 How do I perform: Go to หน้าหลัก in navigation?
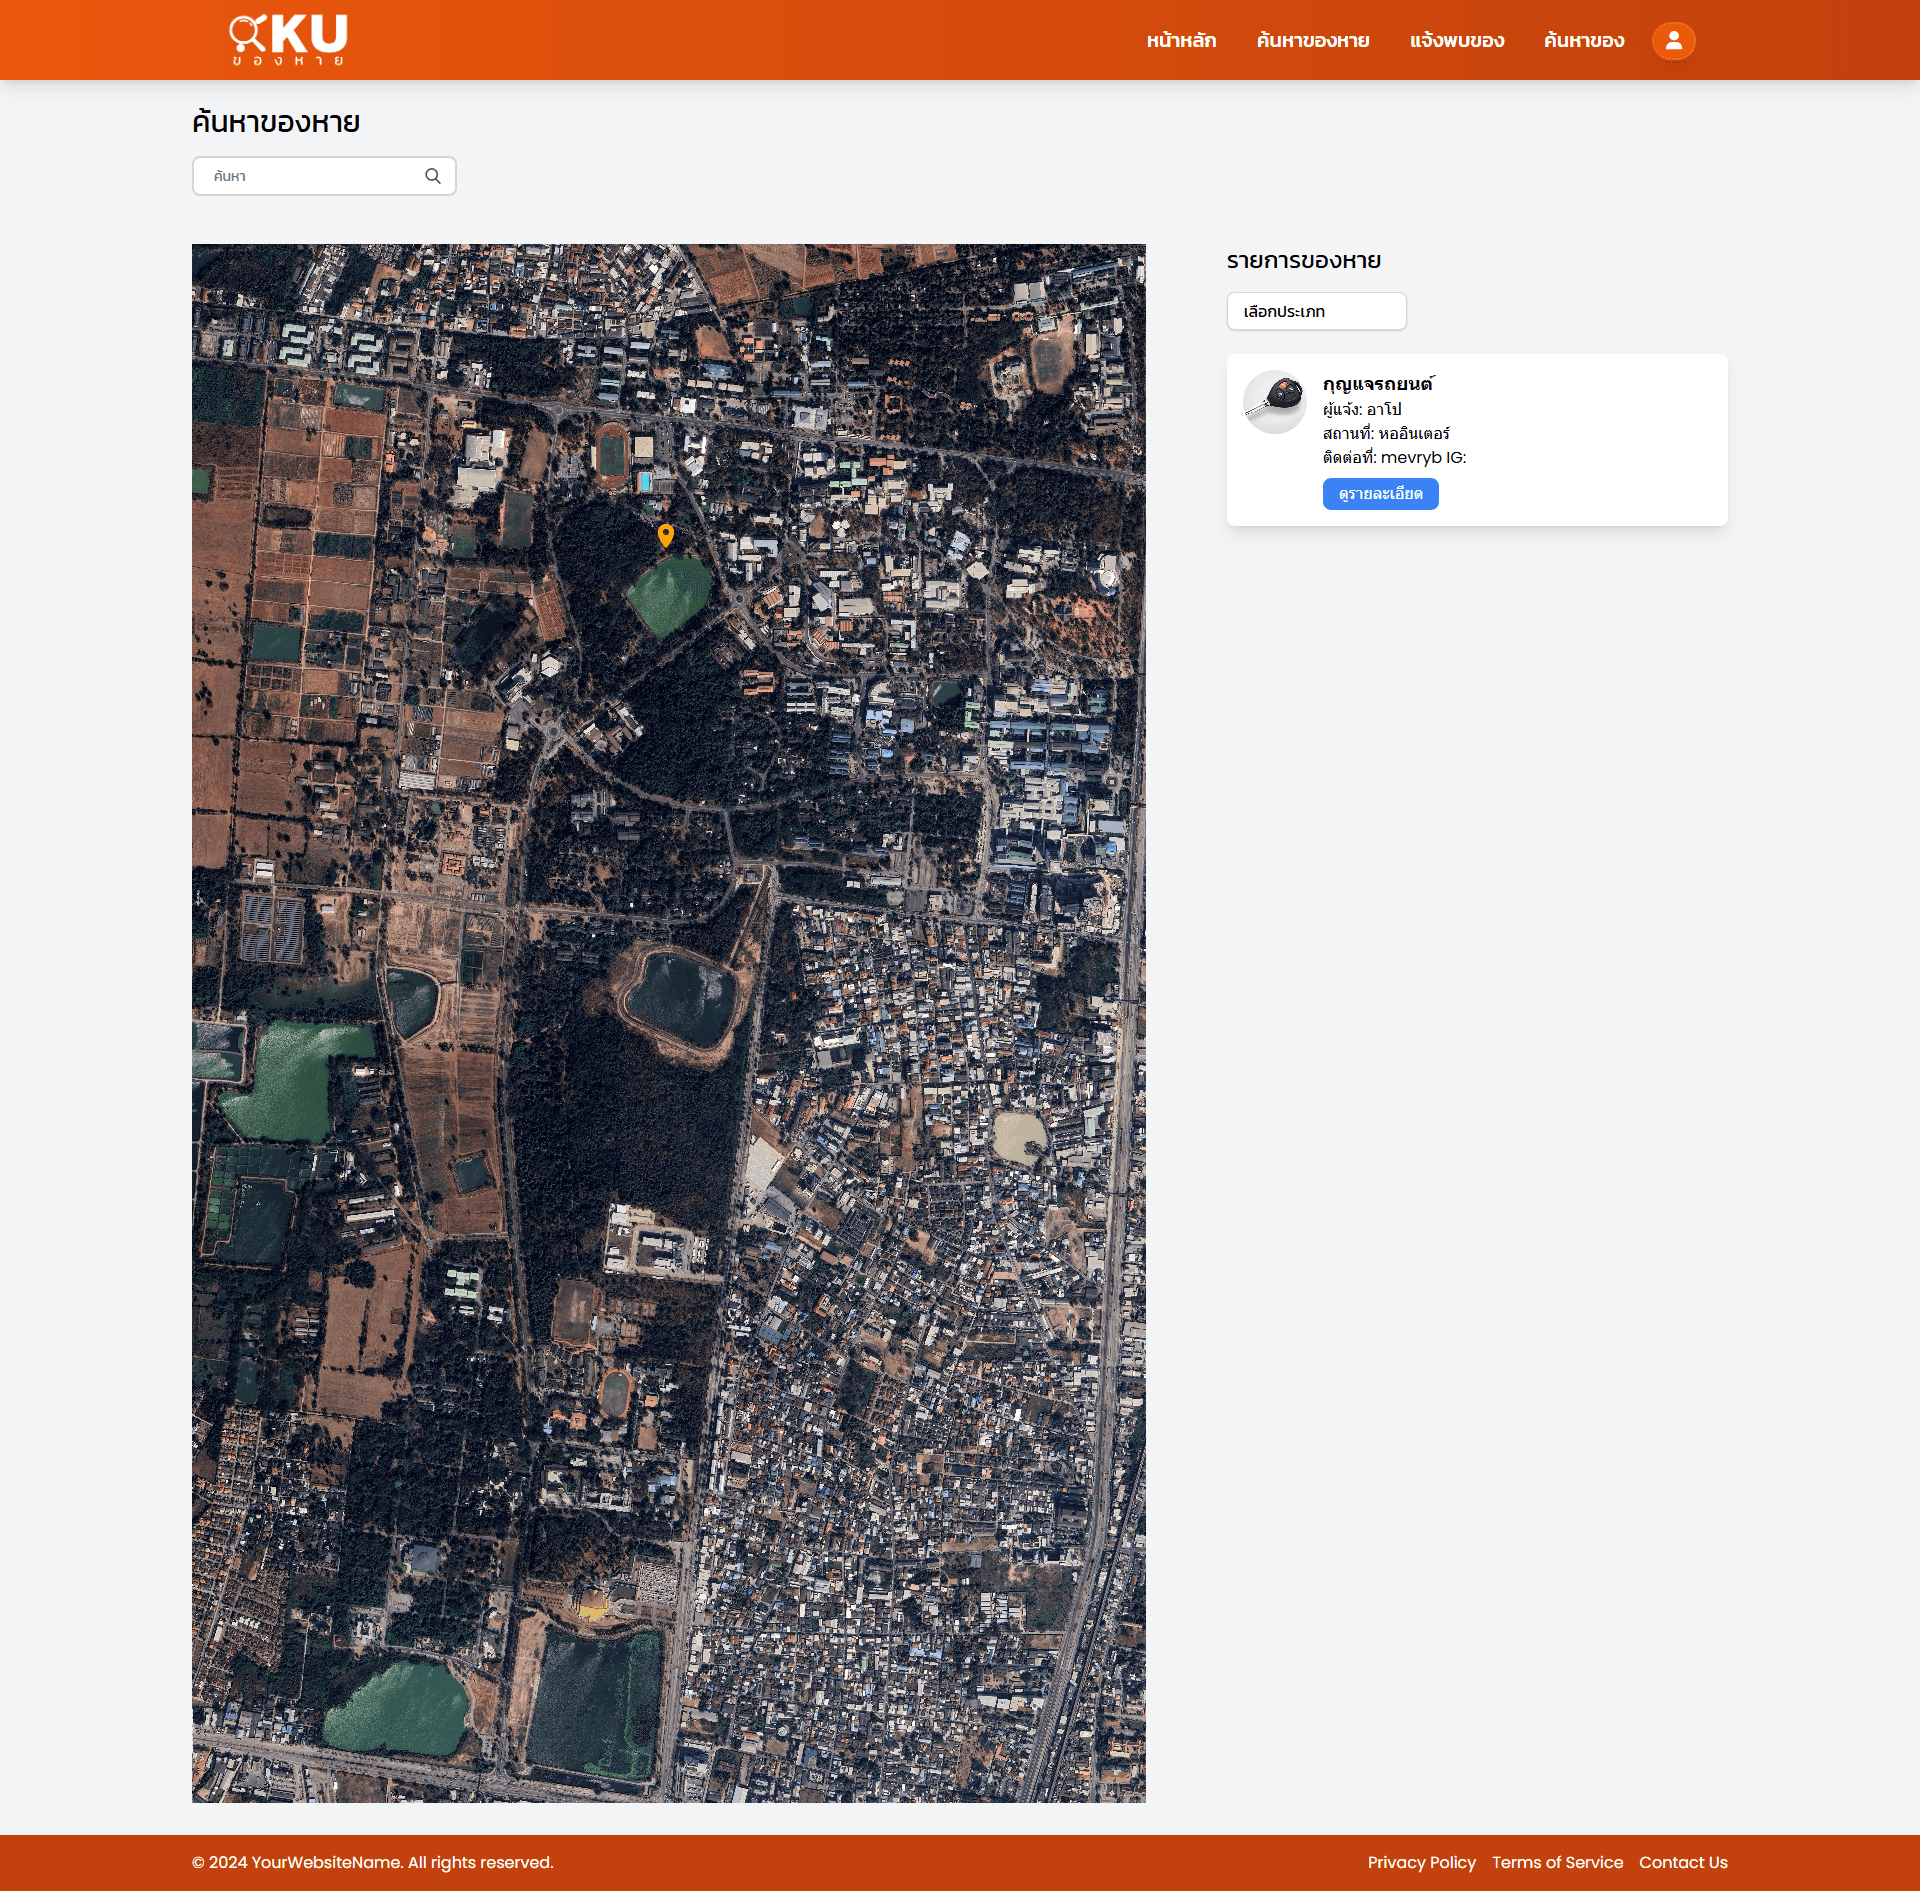click(1181, 41)
